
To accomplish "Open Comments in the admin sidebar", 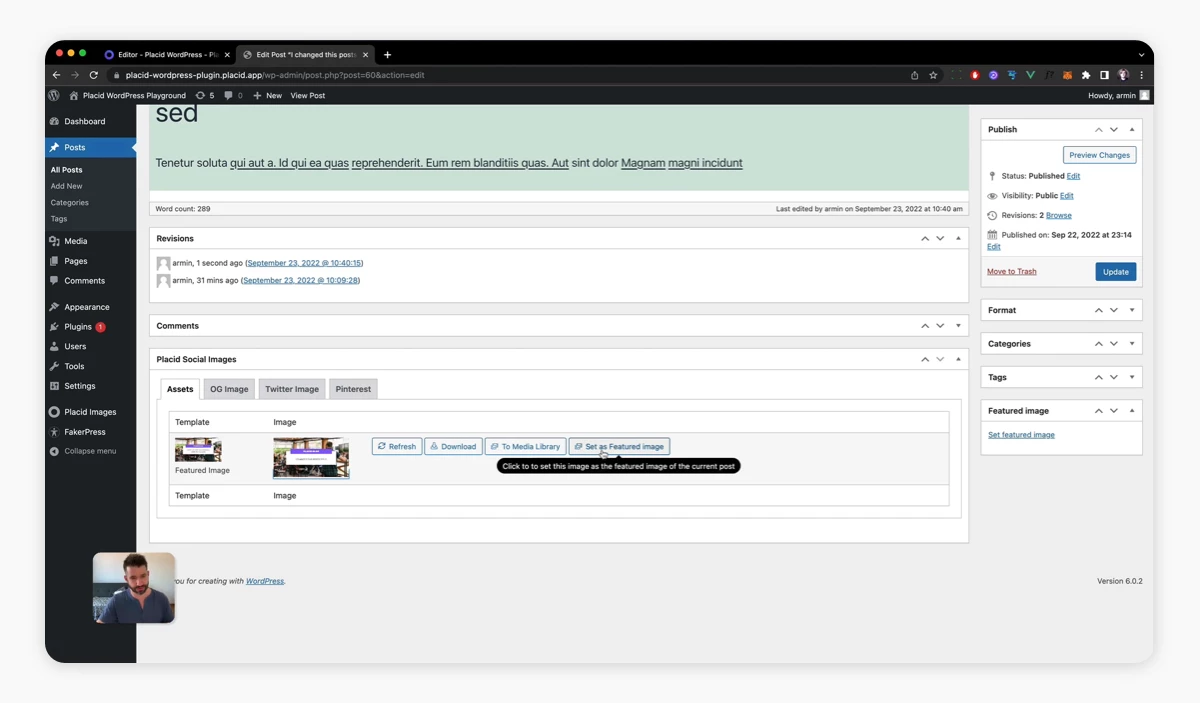I will pos(84,281).
